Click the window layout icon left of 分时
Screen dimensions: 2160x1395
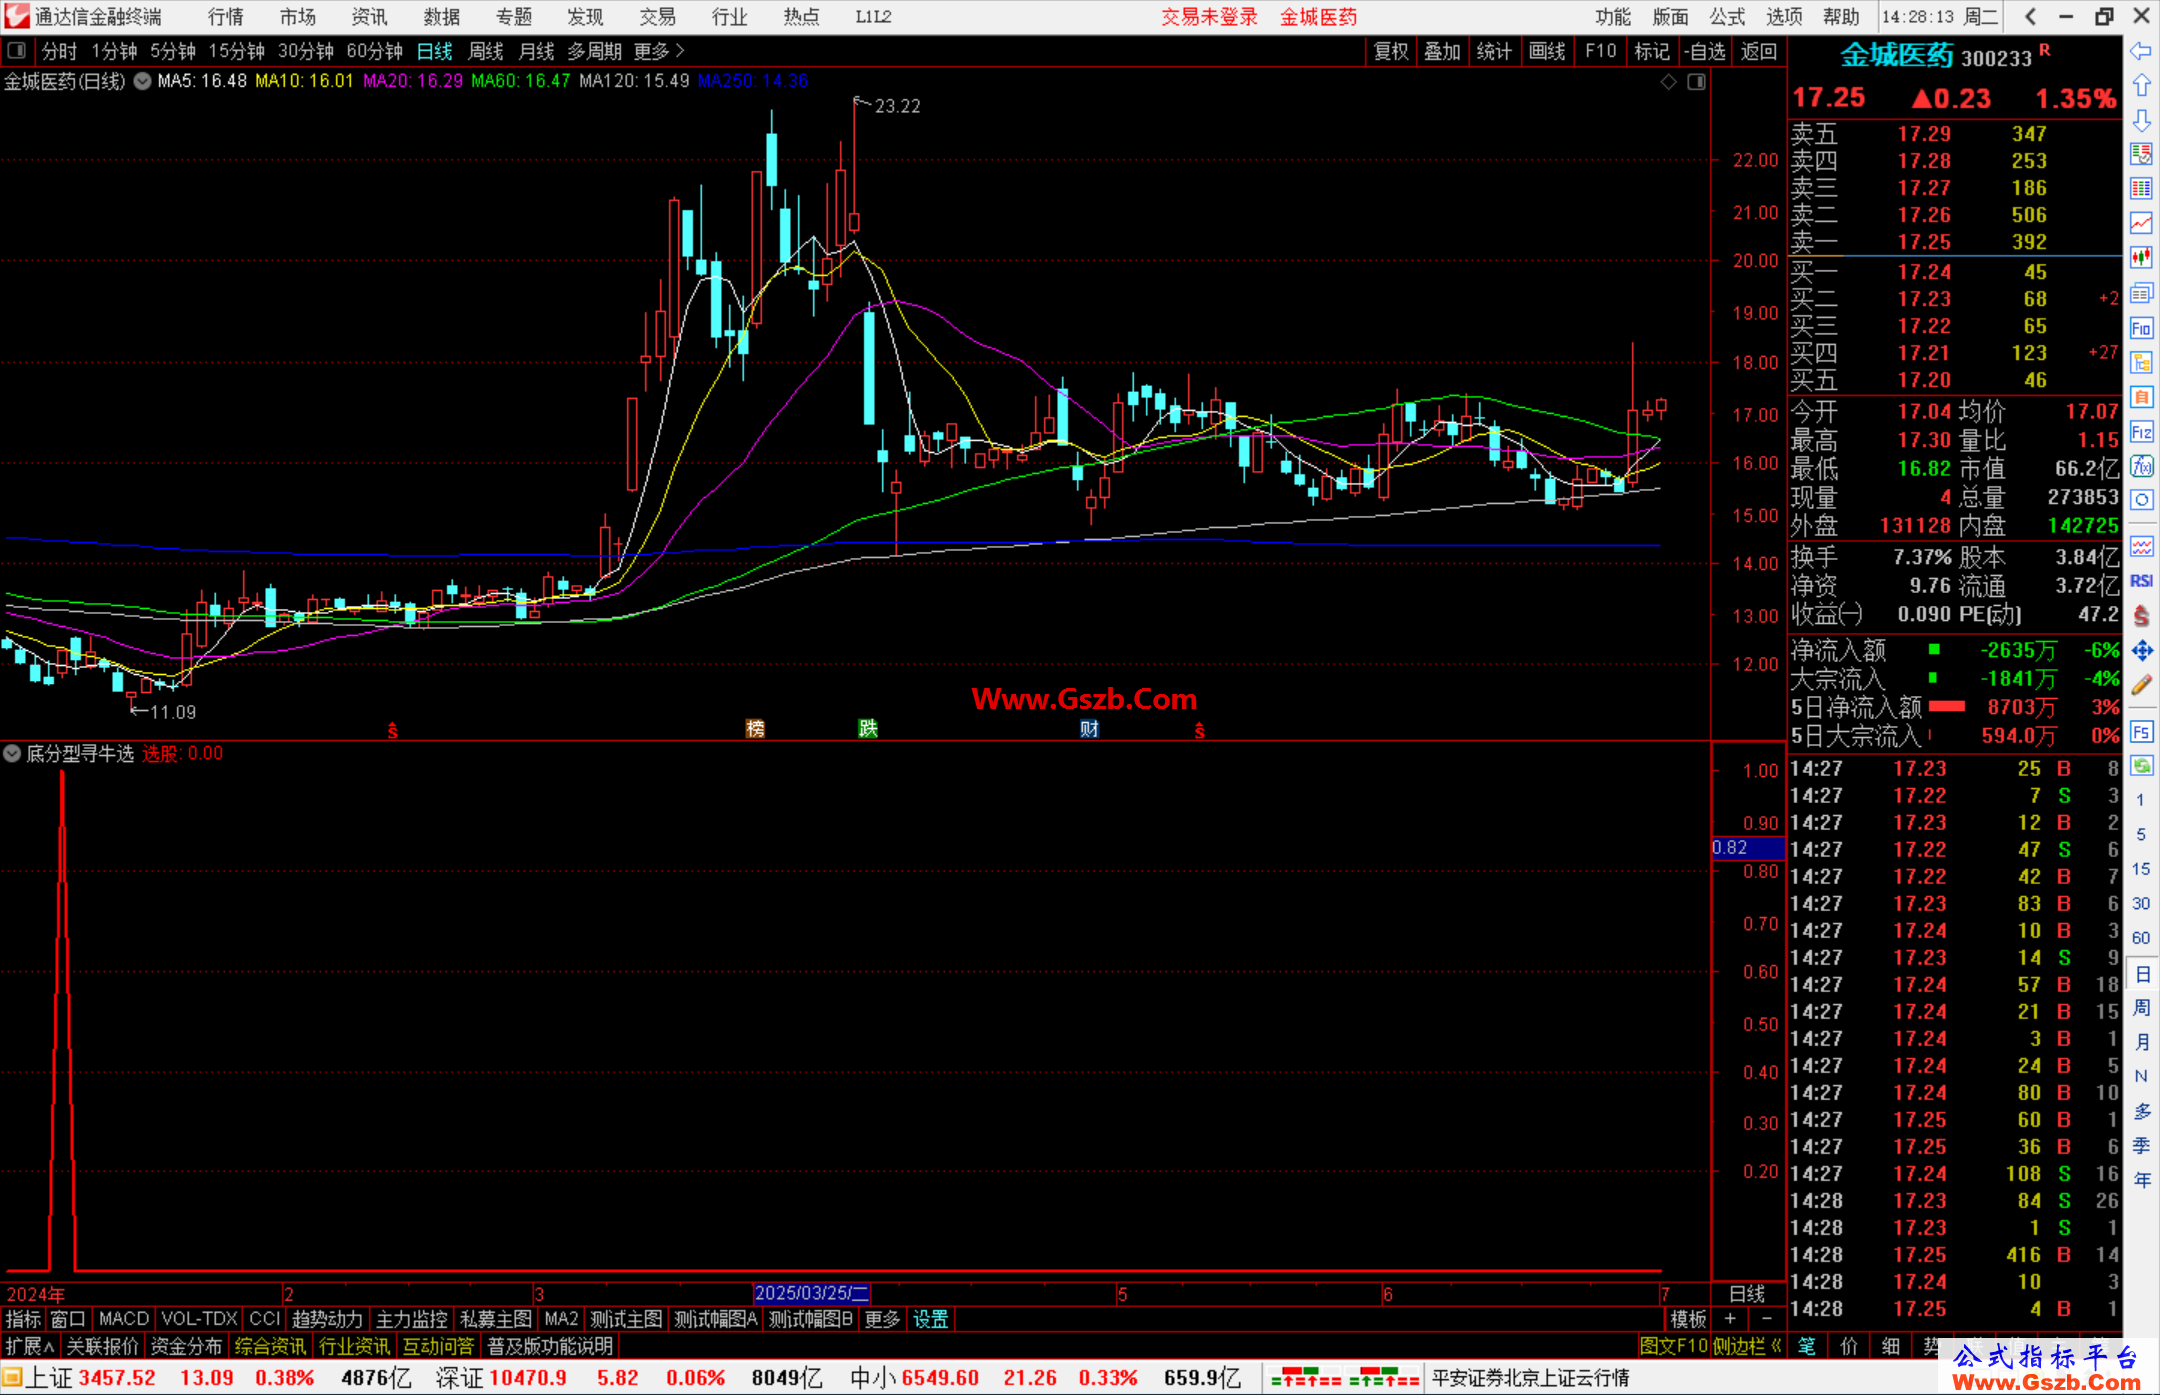[x=16, y=51]
